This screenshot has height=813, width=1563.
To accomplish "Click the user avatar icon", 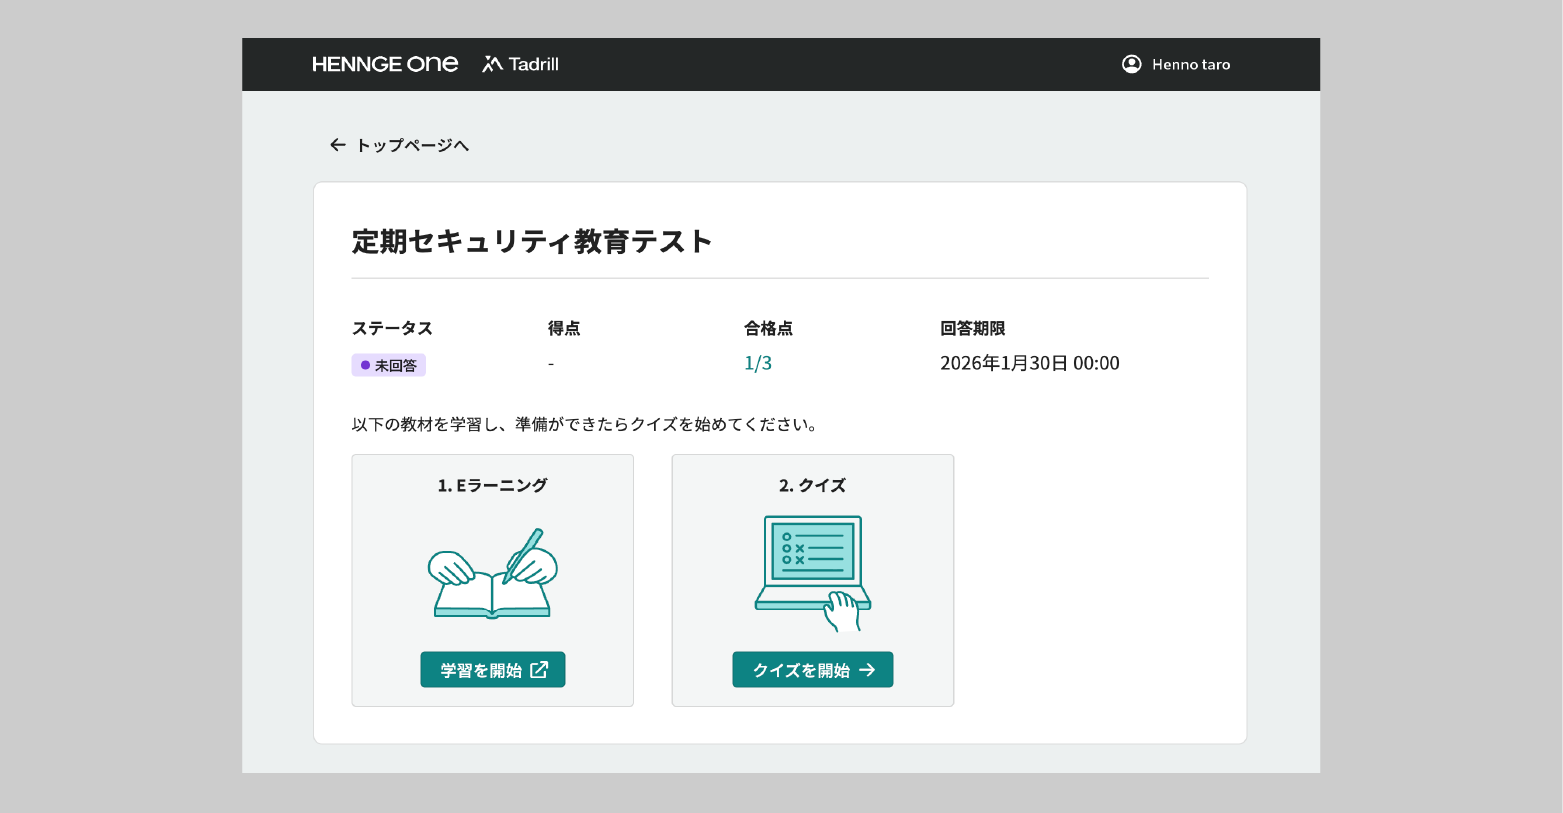I will 1131,64.
